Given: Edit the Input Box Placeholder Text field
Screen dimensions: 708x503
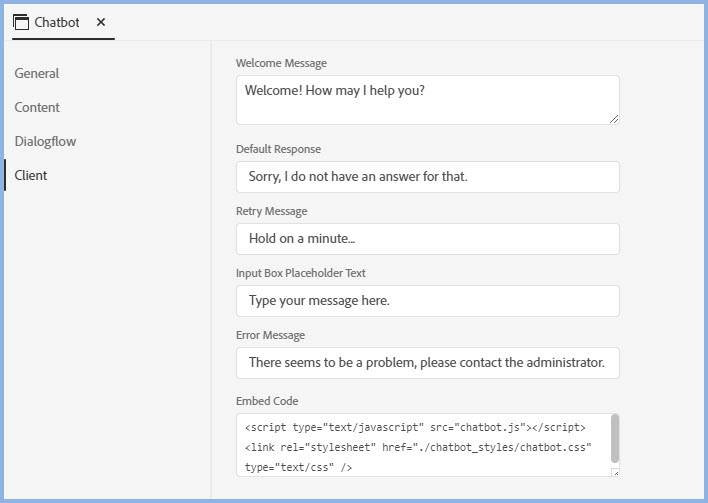Looking at the screenshot, I should [427, 301].
